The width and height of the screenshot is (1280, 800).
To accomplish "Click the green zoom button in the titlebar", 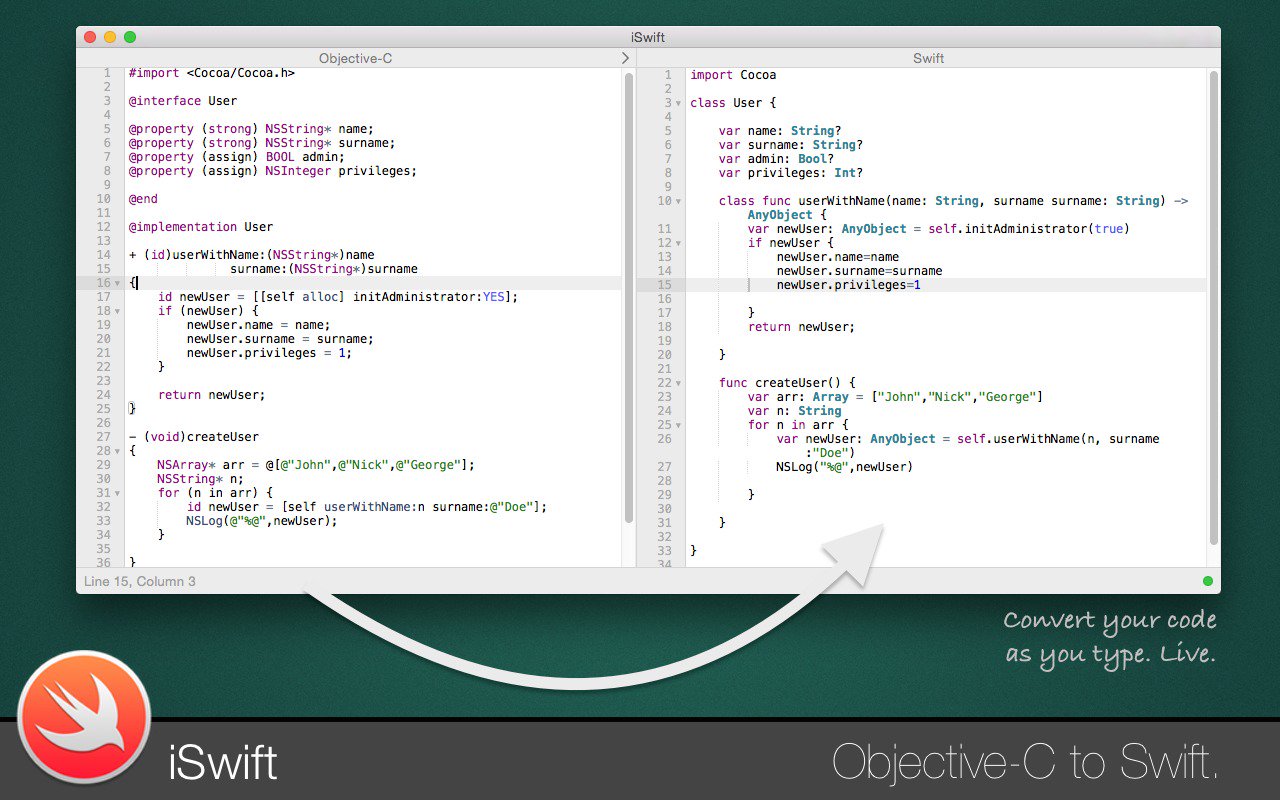I will [129, 36].
